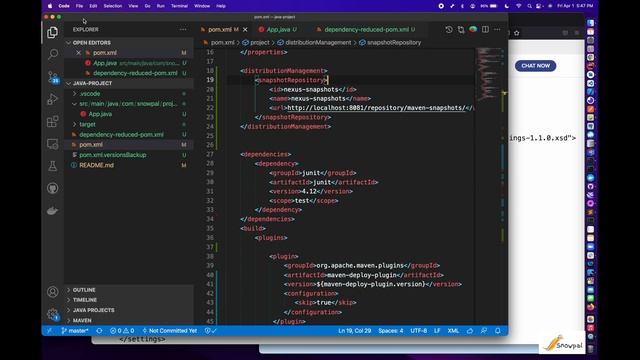Click the CHAT NOW button in browser
This screenshot has height=360, width=640.
[x=535, y=66]
